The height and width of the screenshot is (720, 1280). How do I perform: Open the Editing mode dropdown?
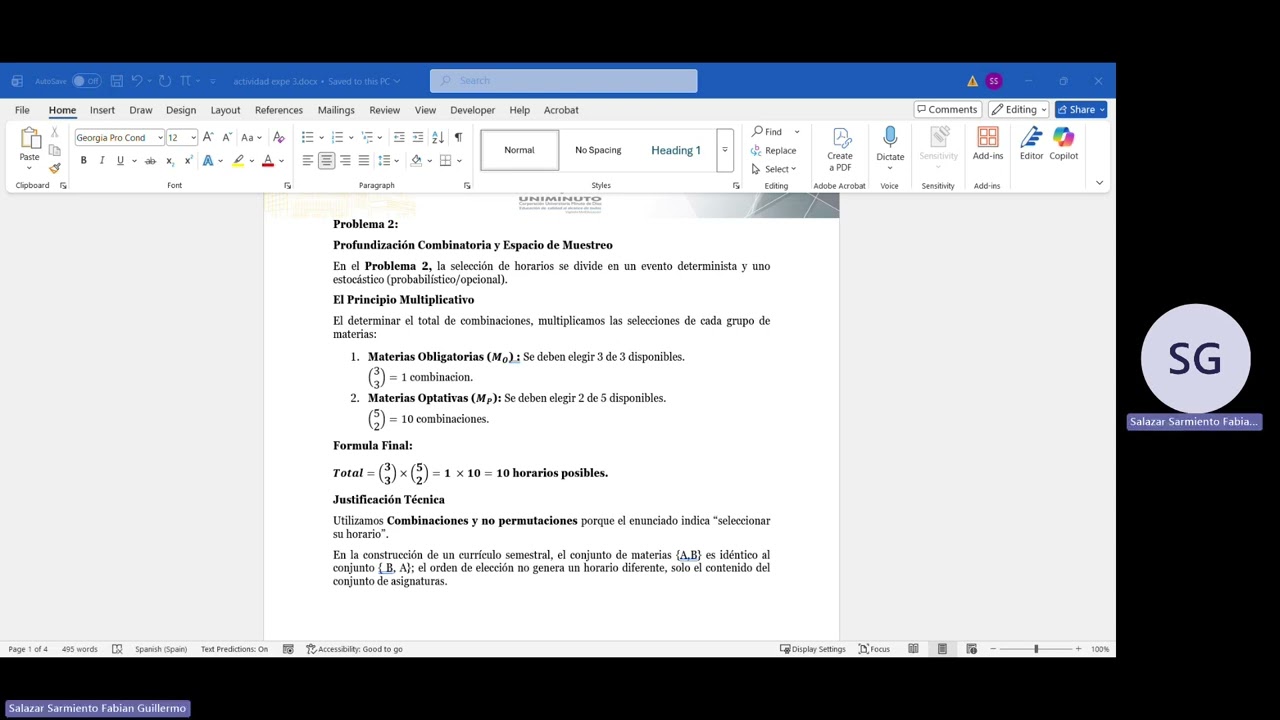[1019, 110]
